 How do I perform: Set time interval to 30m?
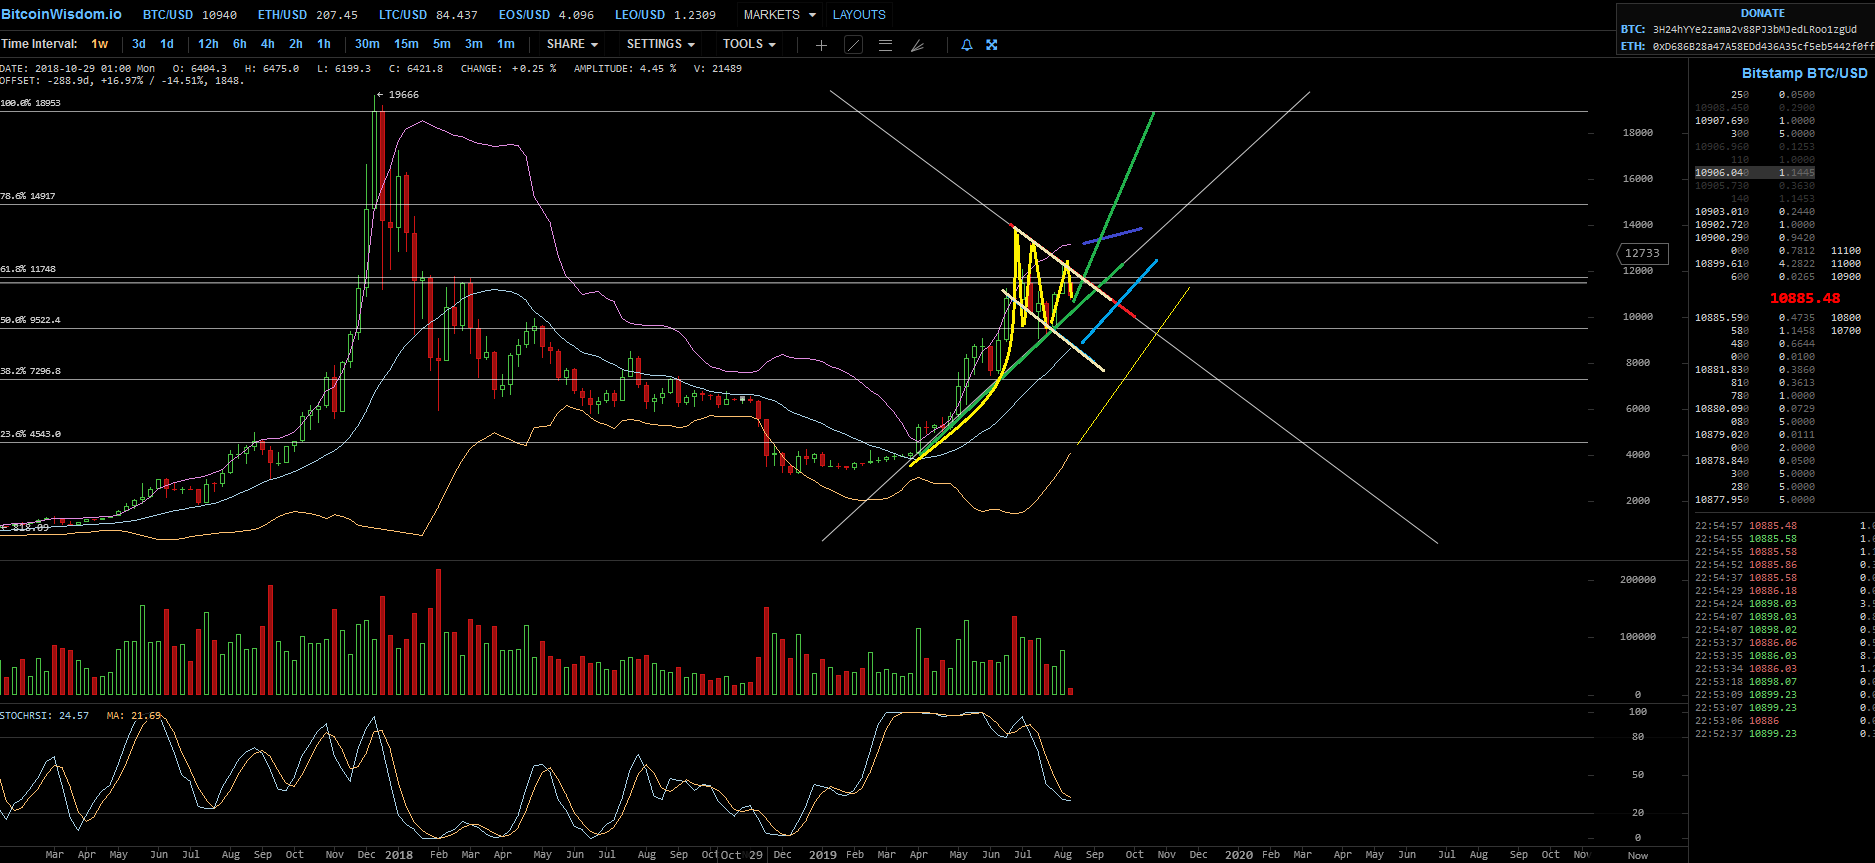pos(367,44)
